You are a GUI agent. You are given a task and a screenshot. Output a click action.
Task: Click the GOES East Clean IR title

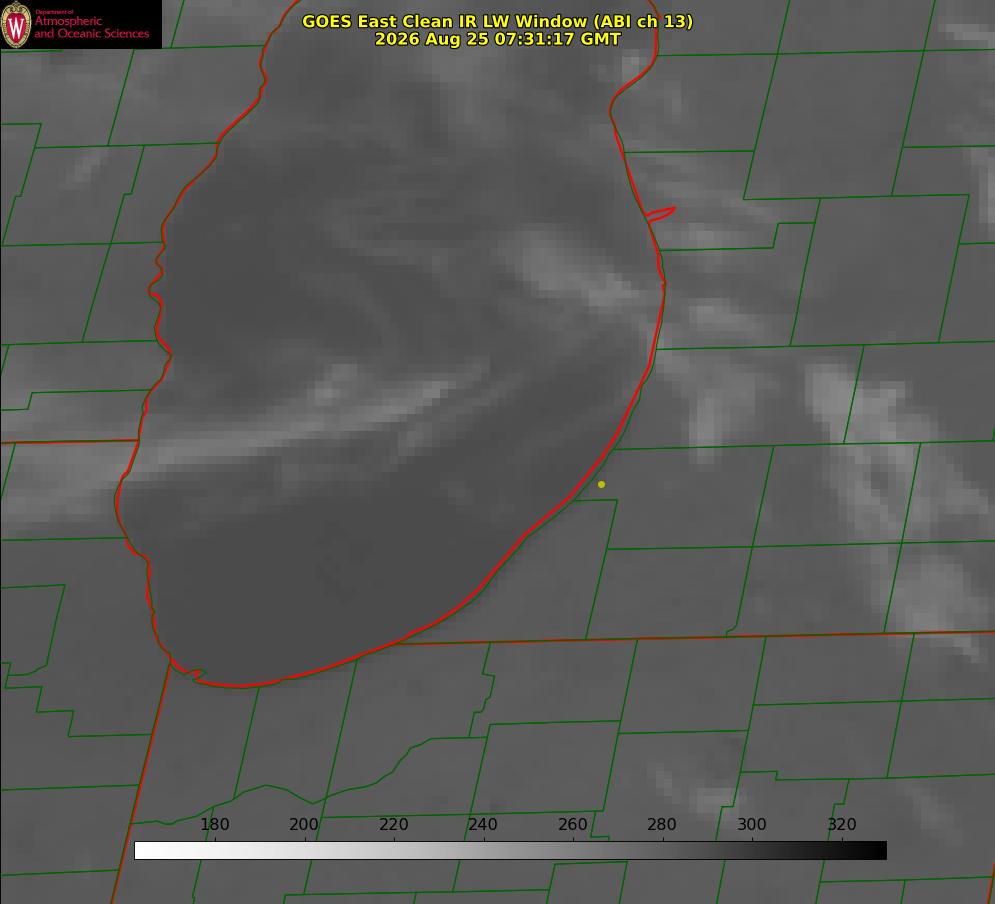pyautogui.click(x=498, y=21)
